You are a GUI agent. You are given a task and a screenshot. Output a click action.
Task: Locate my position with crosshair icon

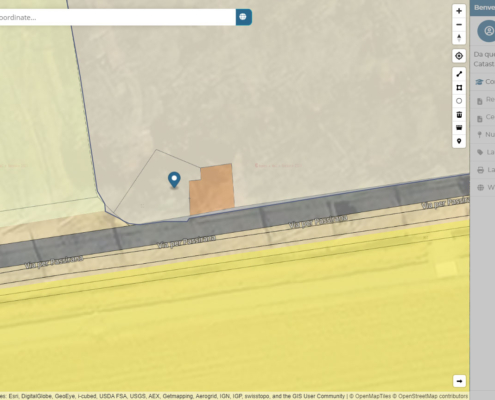pyautogui.click(x=459, y=56)
